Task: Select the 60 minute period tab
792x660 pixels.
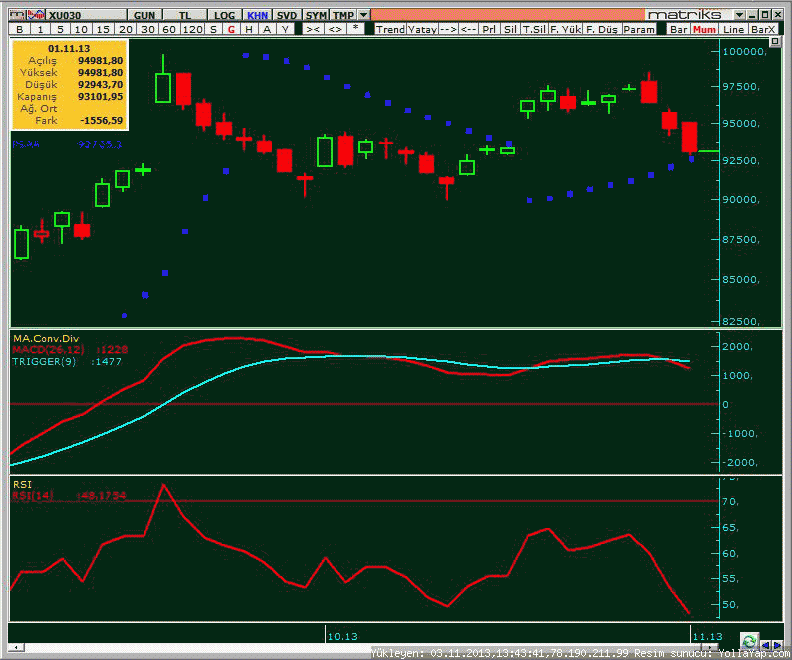Action: click(169, 30)
